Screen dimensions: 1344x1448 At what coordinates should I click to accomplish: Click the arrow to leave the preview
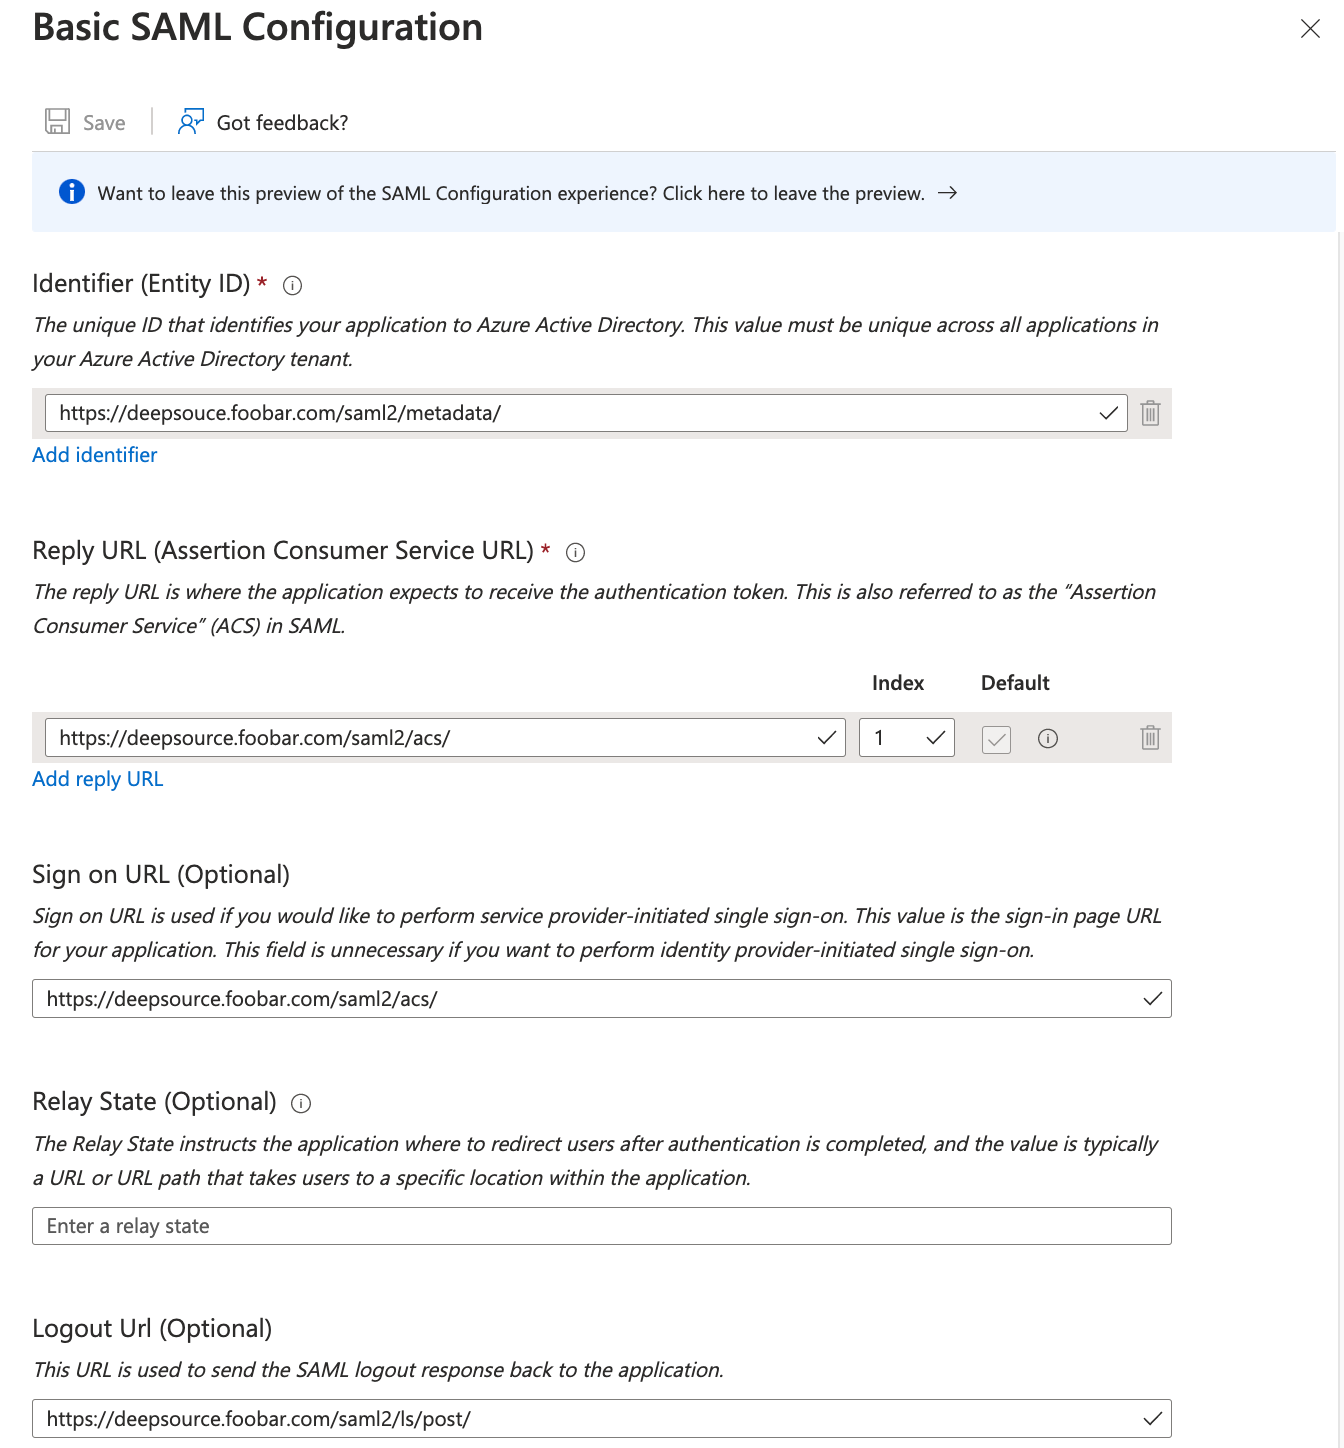pos(947,193)
